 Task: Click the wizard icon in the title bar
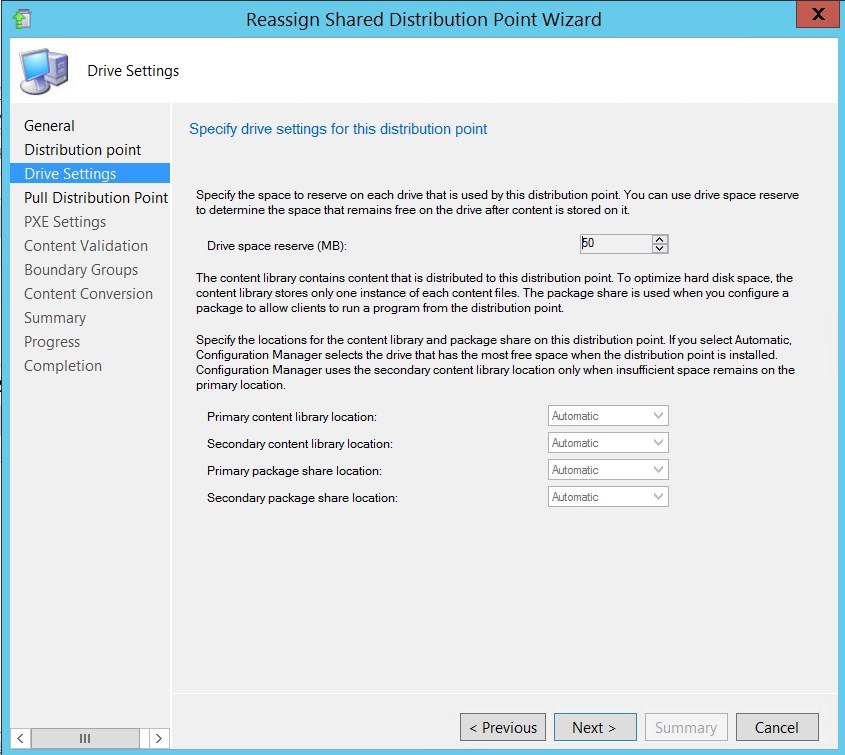[22, 19]
